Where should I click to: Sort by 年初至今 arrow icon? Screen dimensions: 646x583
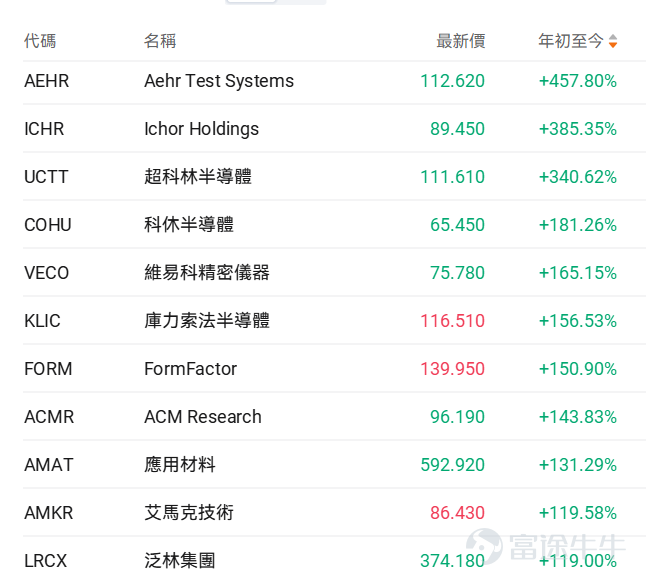click(x=613, y=41)
